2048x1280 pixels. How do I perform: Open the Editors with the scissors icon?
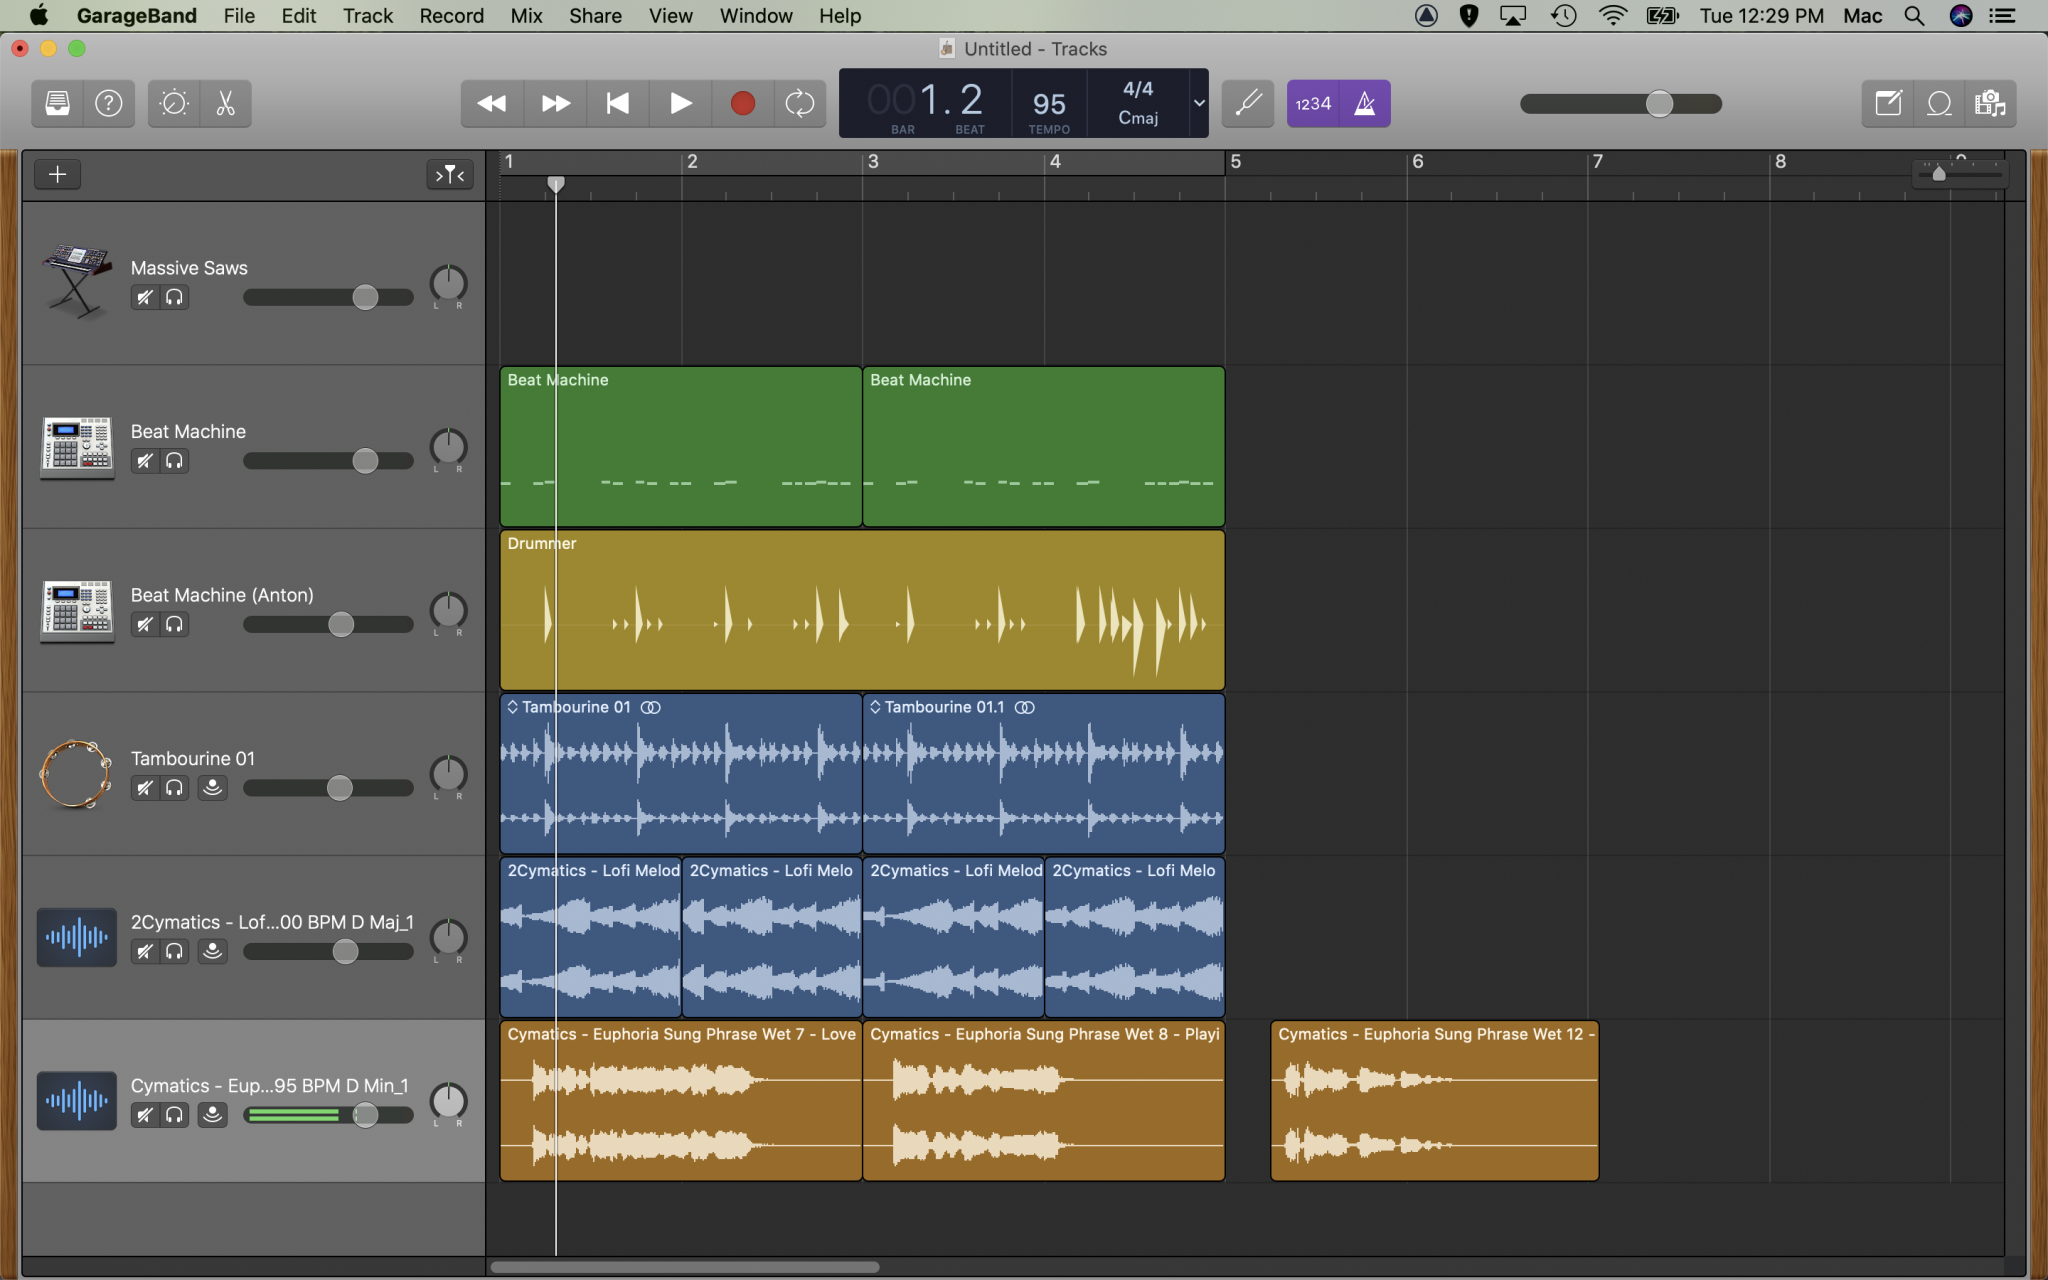pyautogui.click(x=224, y=103)
